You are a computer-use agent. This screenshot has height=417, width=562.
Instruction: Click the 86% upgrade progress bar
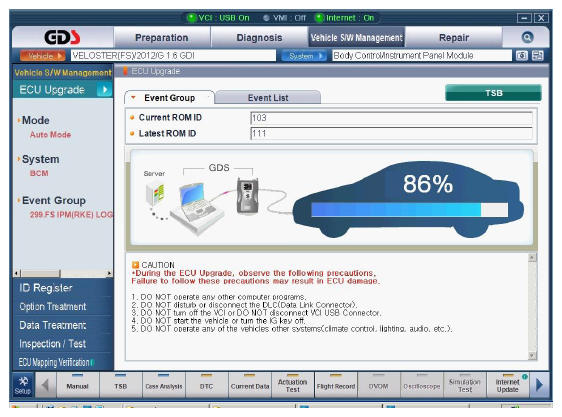pyautogui.click(x=410, y=209)
